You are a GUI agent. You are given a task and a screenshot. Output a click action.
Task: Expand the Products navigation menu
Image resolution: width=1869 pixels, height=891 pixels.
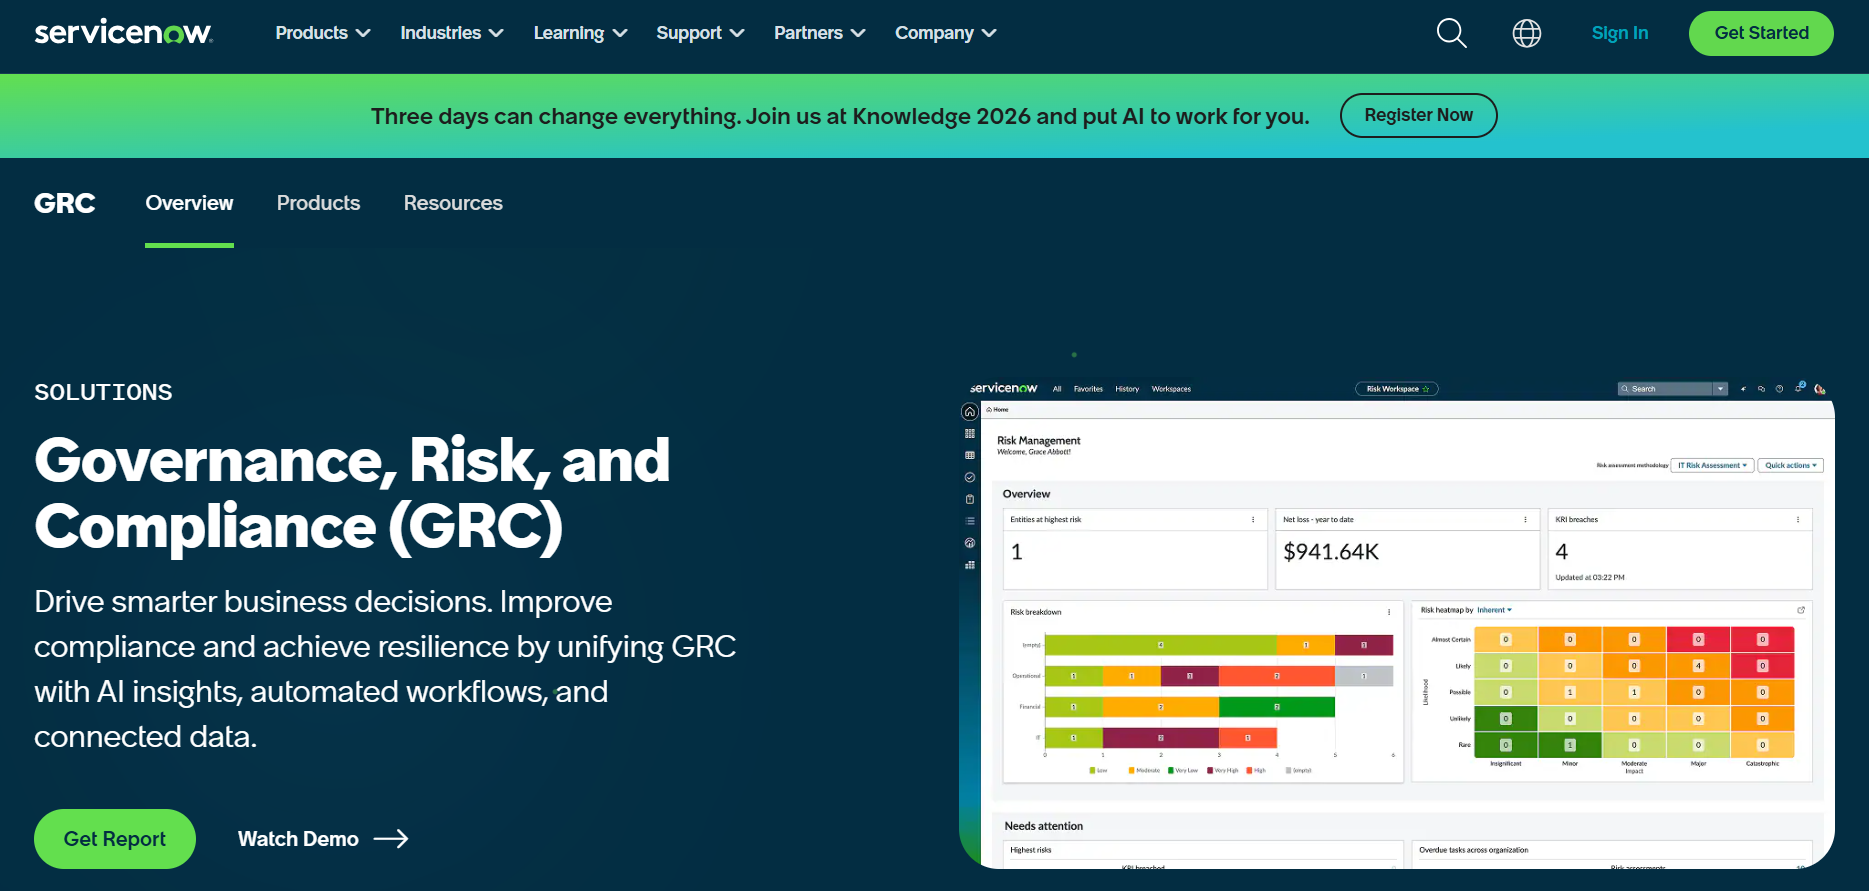(323, 33)
